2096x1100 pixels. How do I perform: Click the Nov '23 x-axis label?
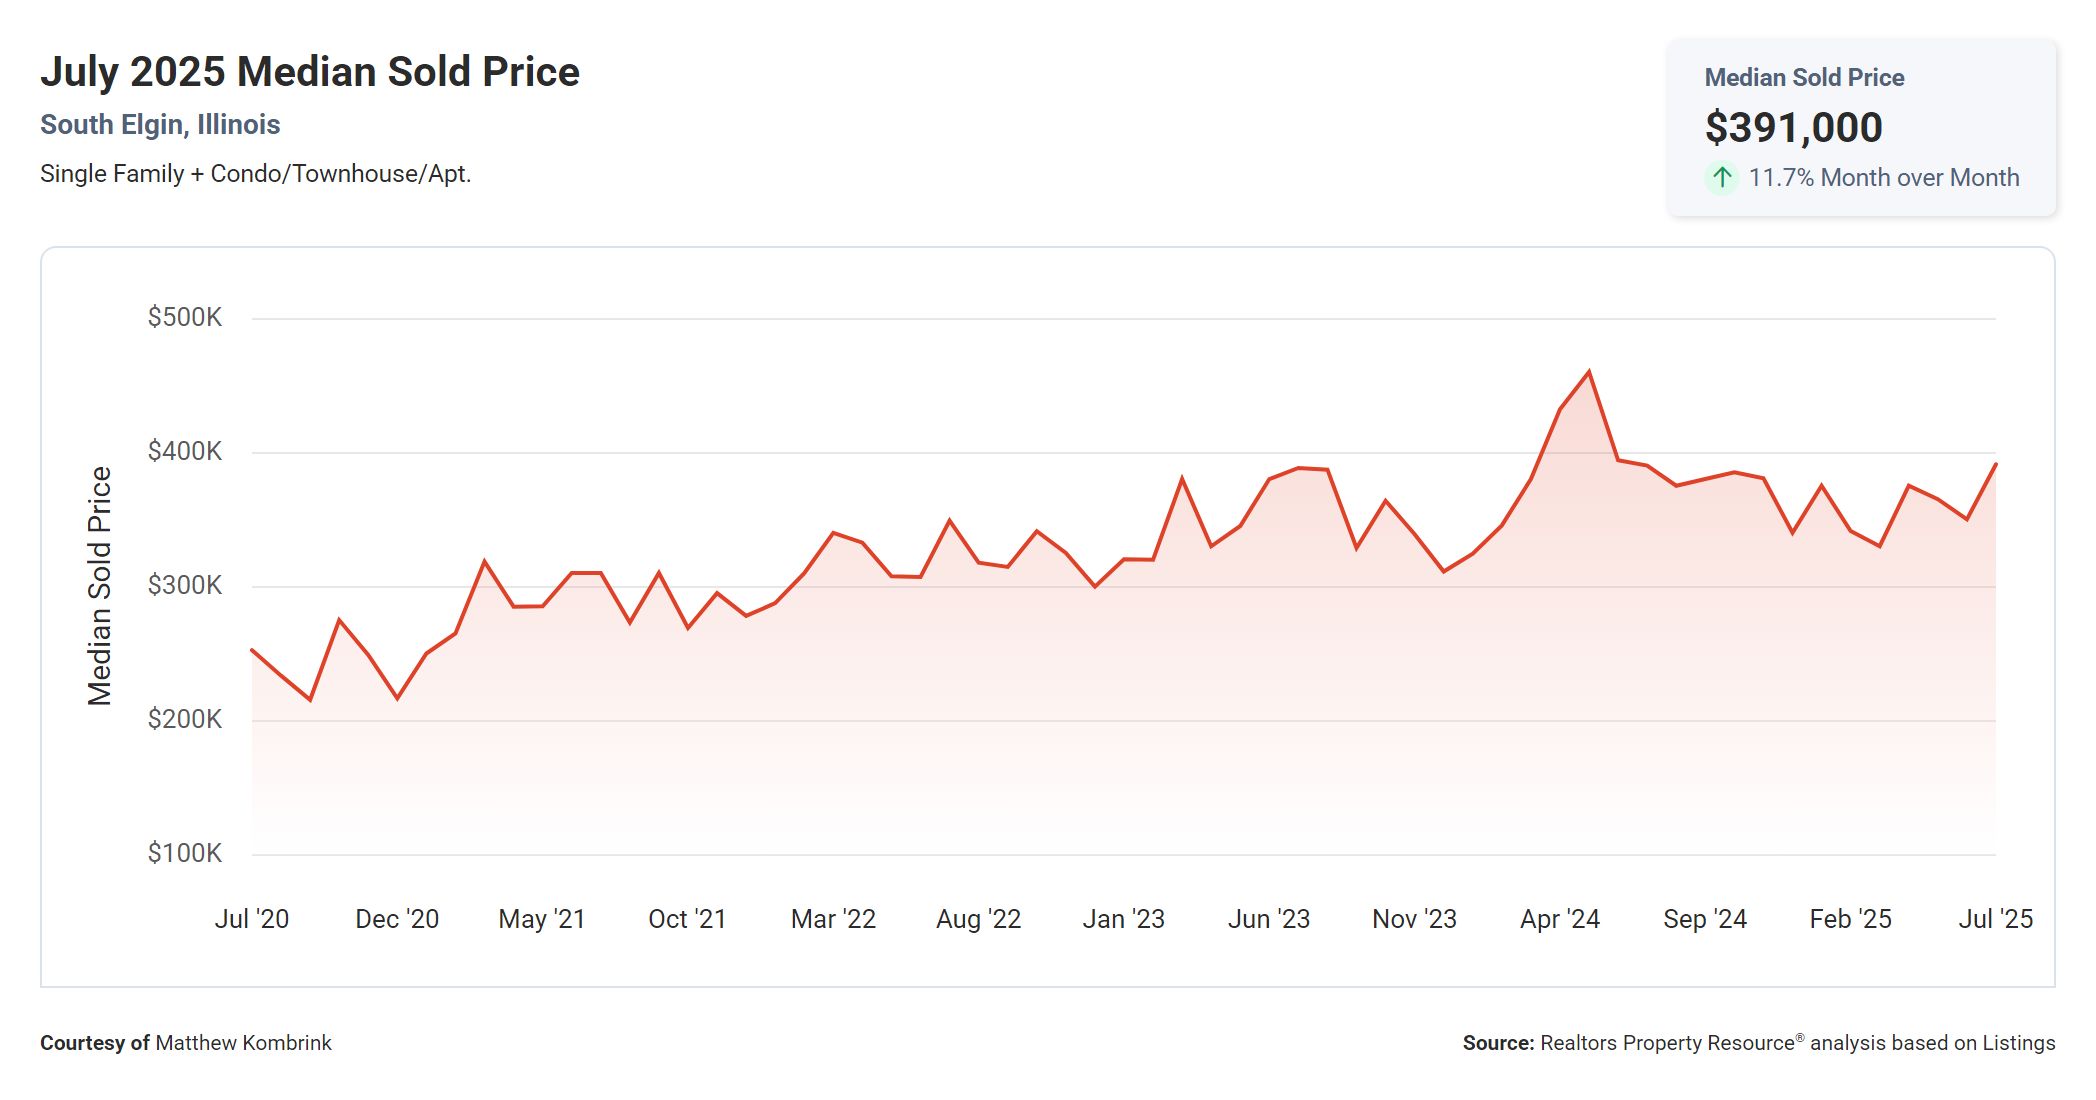(1414, 918)
